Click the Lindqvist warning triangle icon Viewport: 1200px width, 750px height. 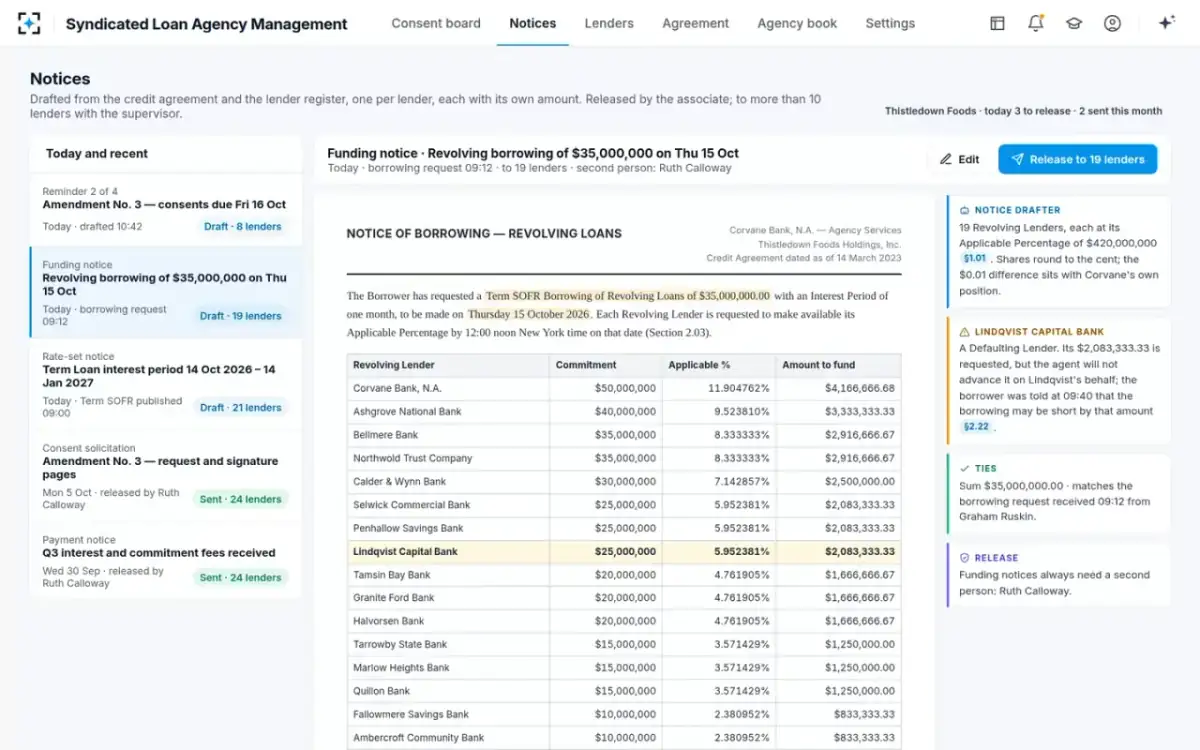tap(964, 331)
